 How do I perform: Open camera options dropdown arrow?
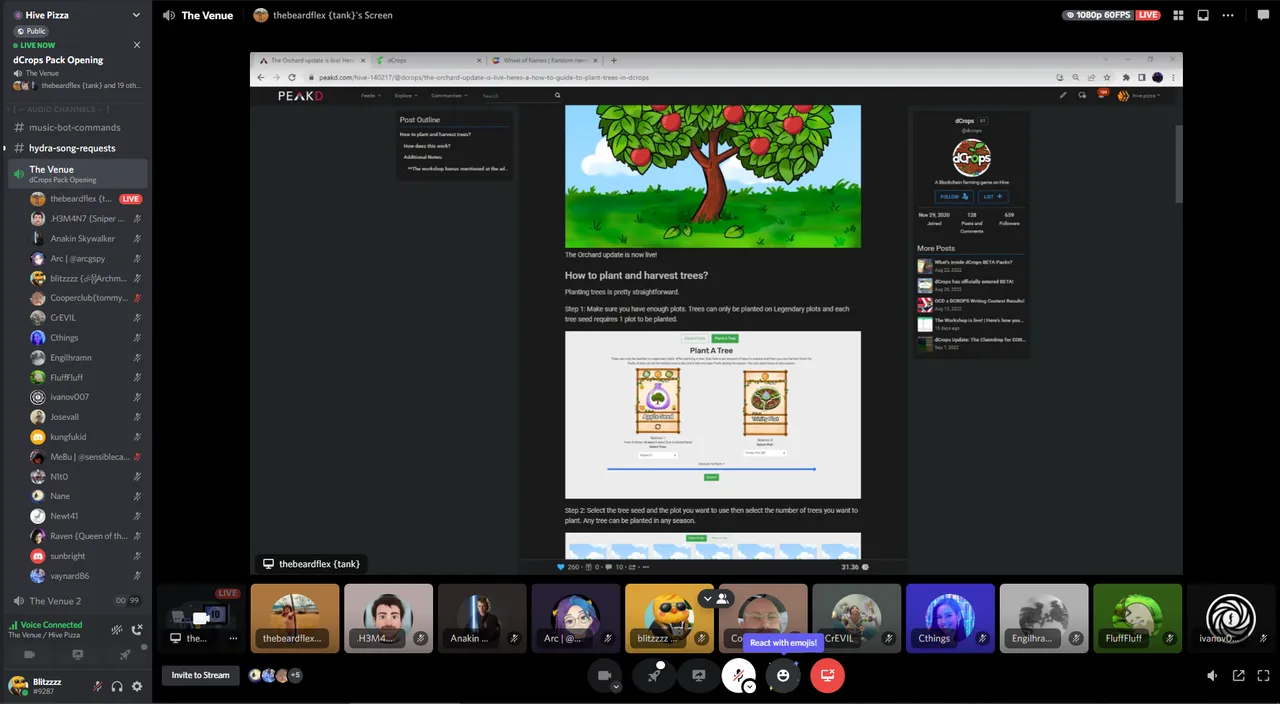616,687
